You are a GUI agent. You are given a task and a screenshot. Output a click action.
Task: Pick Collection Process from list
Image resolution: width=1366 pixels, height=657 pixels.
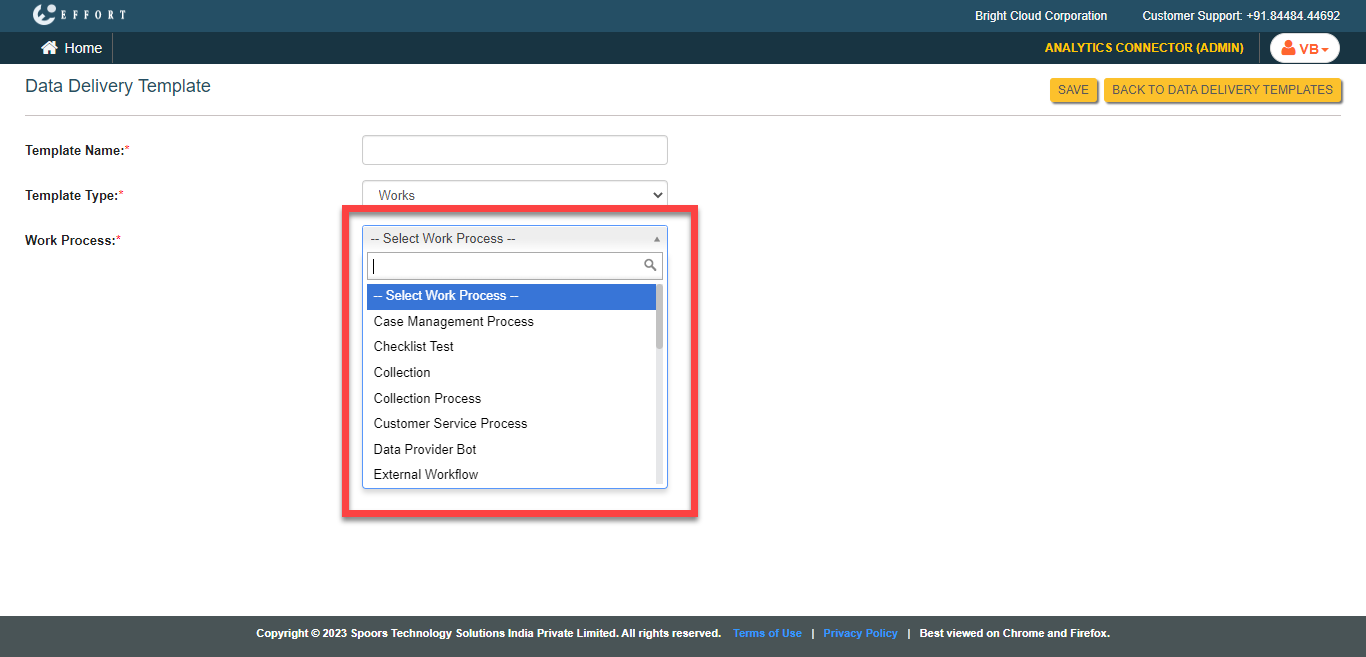(x=427, y=398)
